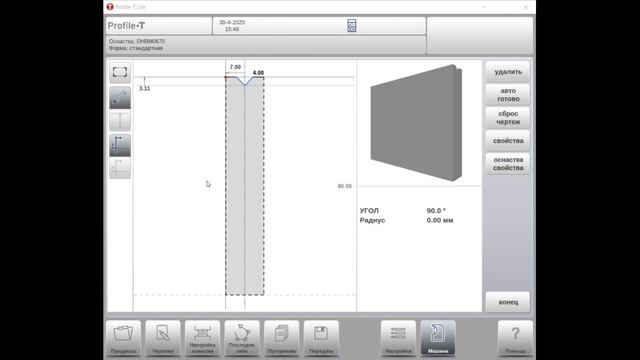This screenshot has height=360, width=640.
Task: Click the date and time field
Action: coord(232,26)
